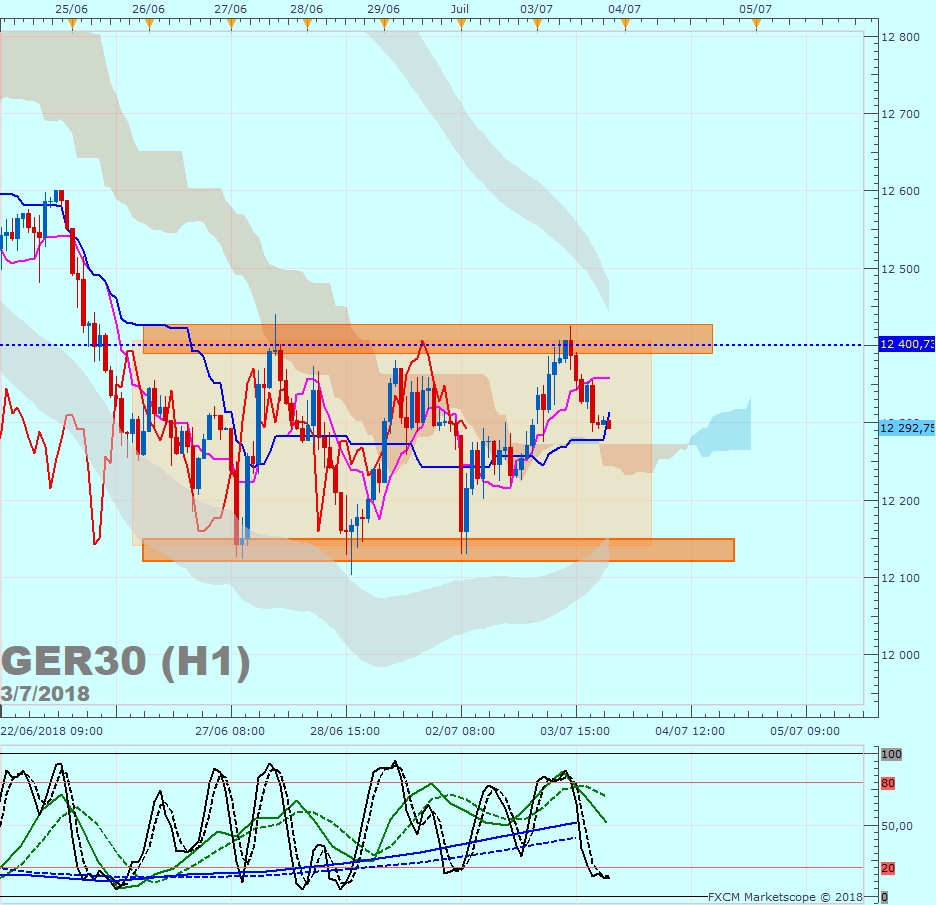Click the orange marker under 26/06
This screenshot has width=936, height=905.
(149, 24)
